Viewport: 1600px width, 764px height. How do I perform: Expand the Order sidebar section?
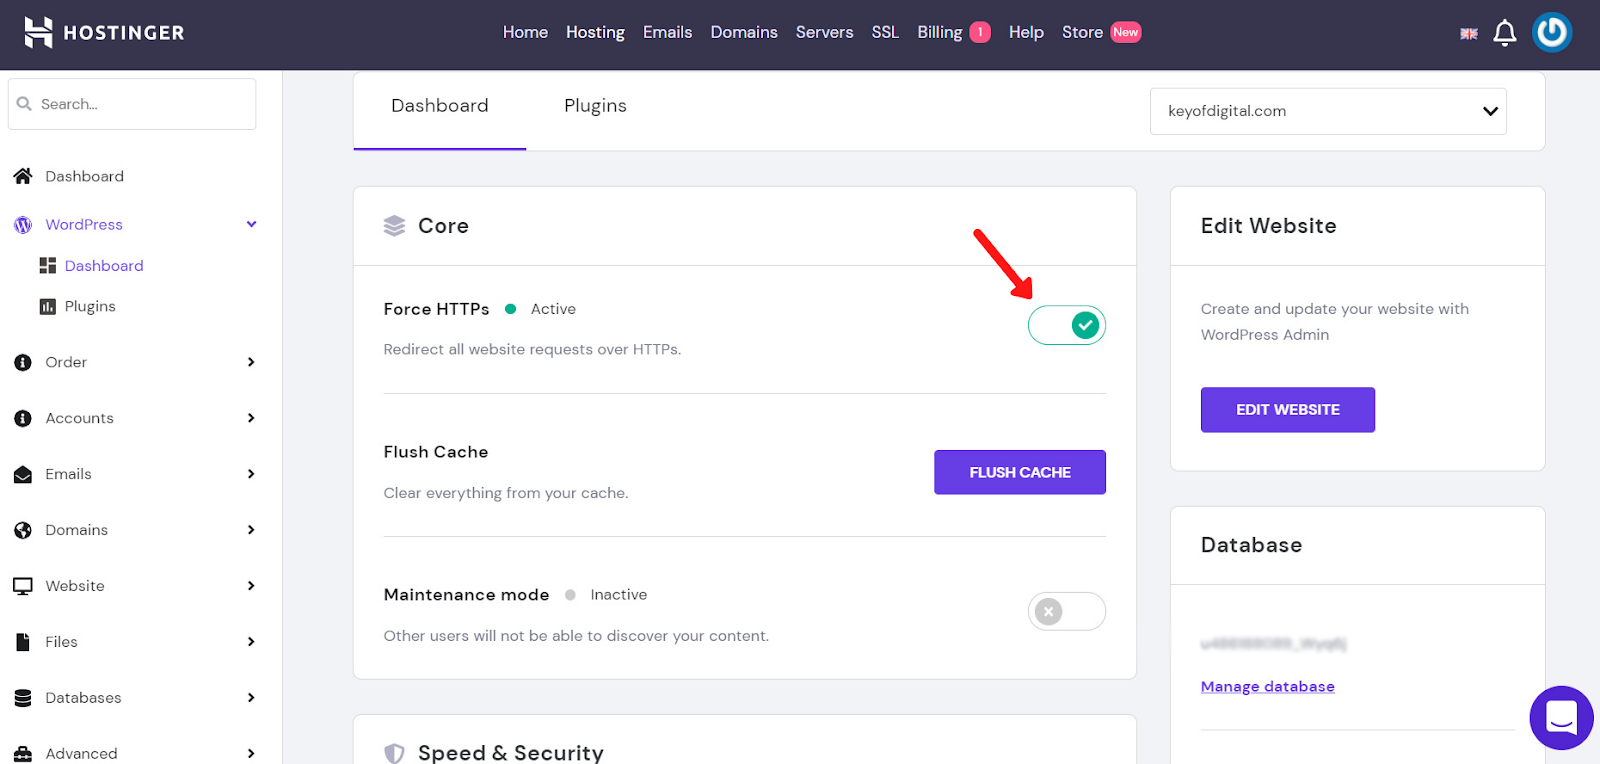point(251,362)
